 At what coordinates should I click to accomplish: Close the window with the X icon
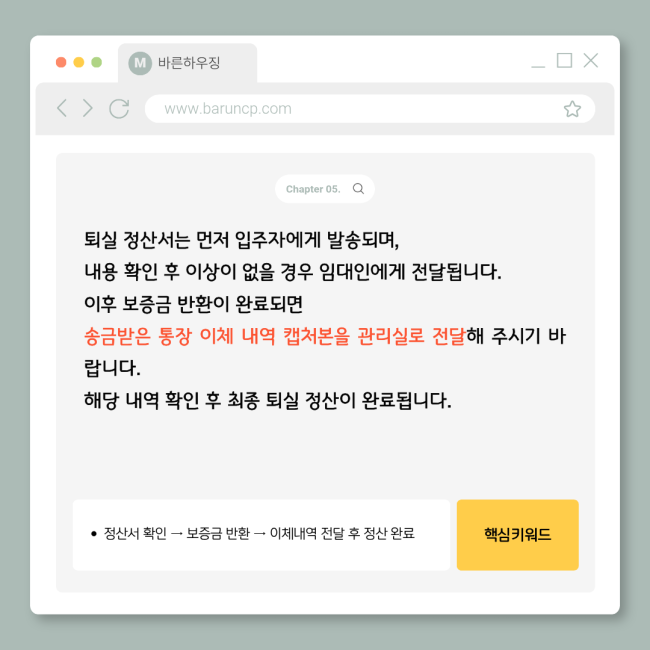[x=590, y=61]
